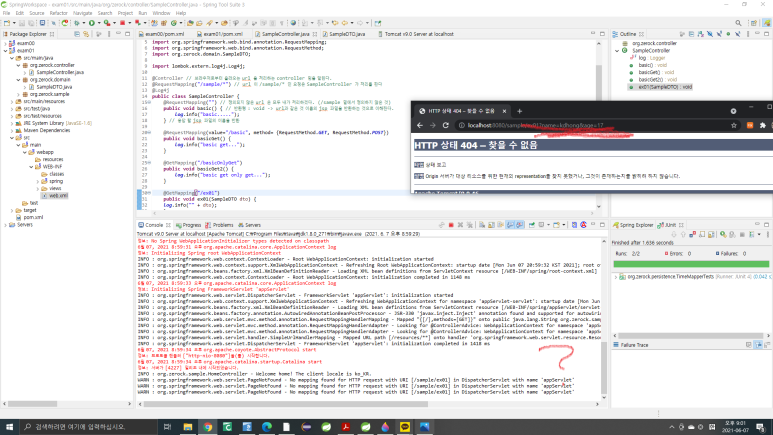Click Back arrow in browser window
Viewport: 773px width, 435px height.
click(x=420, y=125)
